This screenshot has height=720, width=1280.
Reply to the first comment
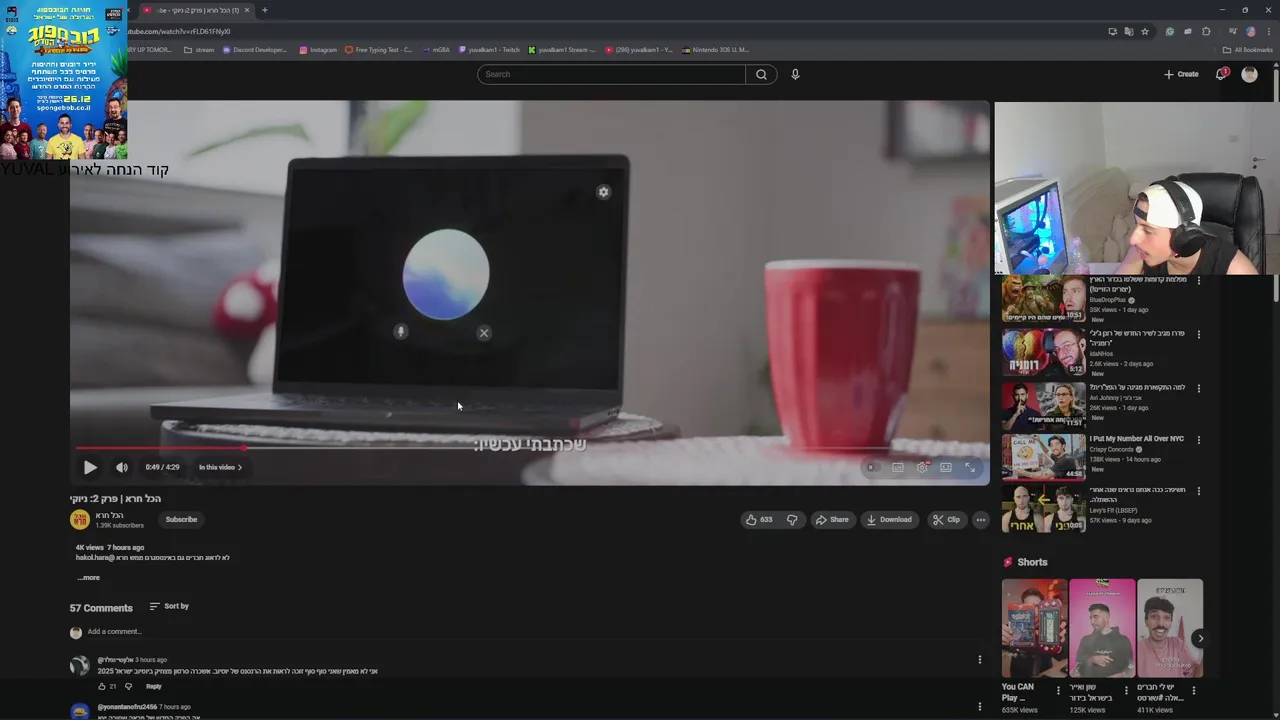[153, 686]
